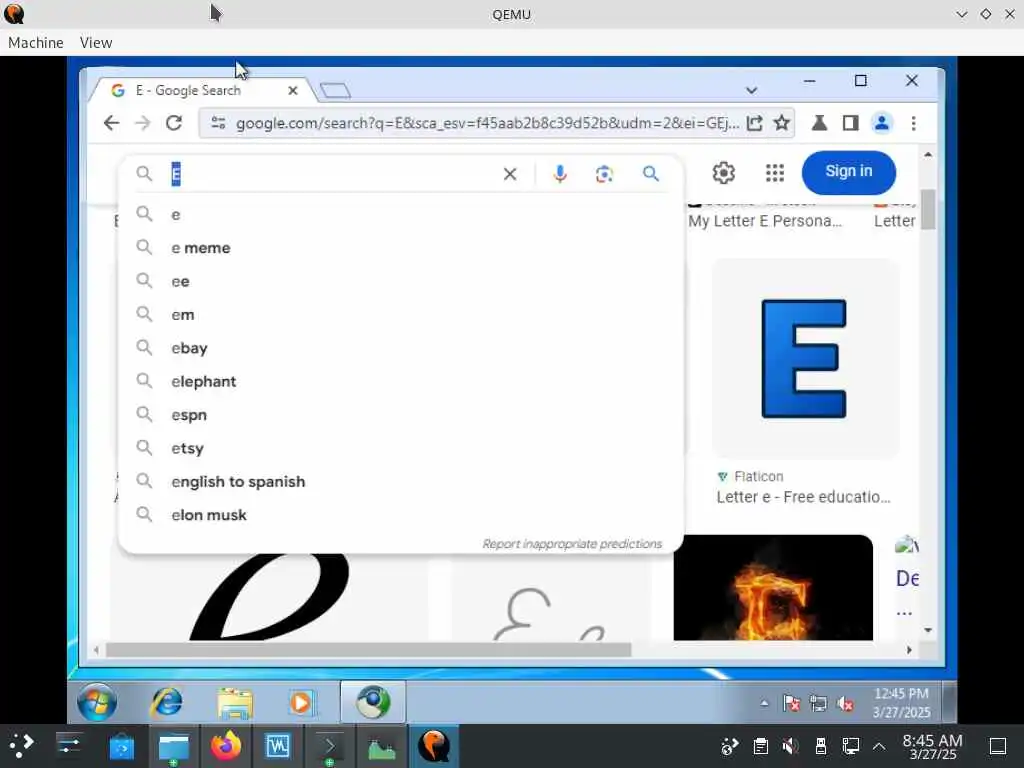The image size is (1024, 768).
Task: Close the 'E - Google Search' tab
Action: 293,91
